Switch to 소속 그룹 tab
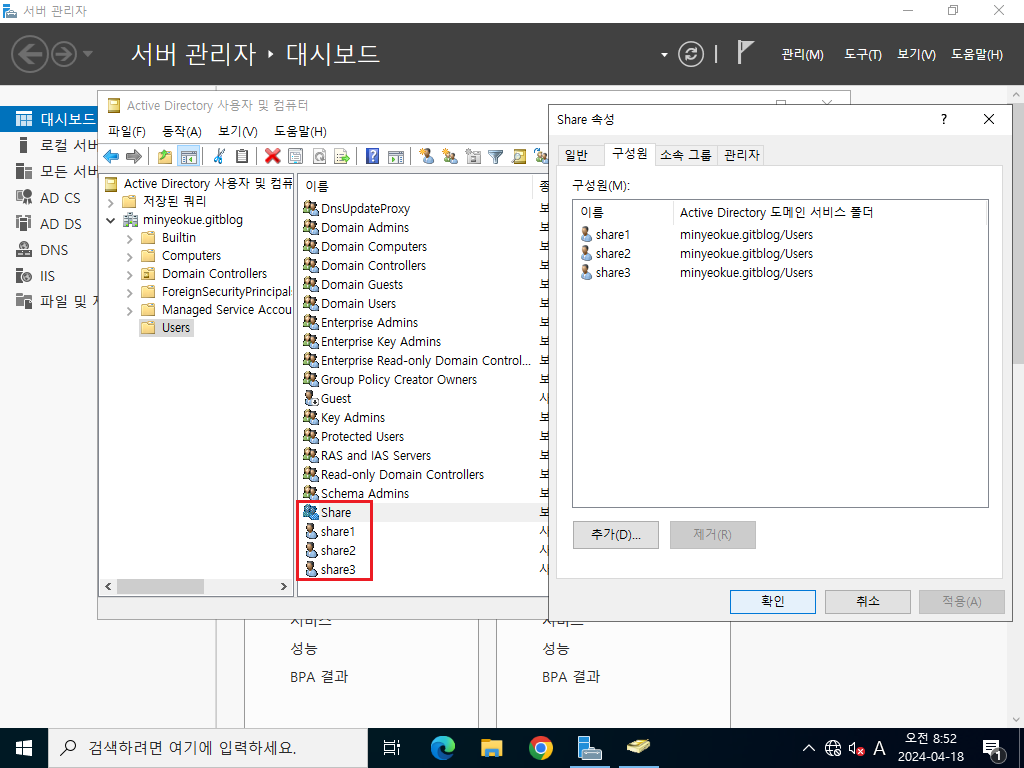 (x=686, y=155)
